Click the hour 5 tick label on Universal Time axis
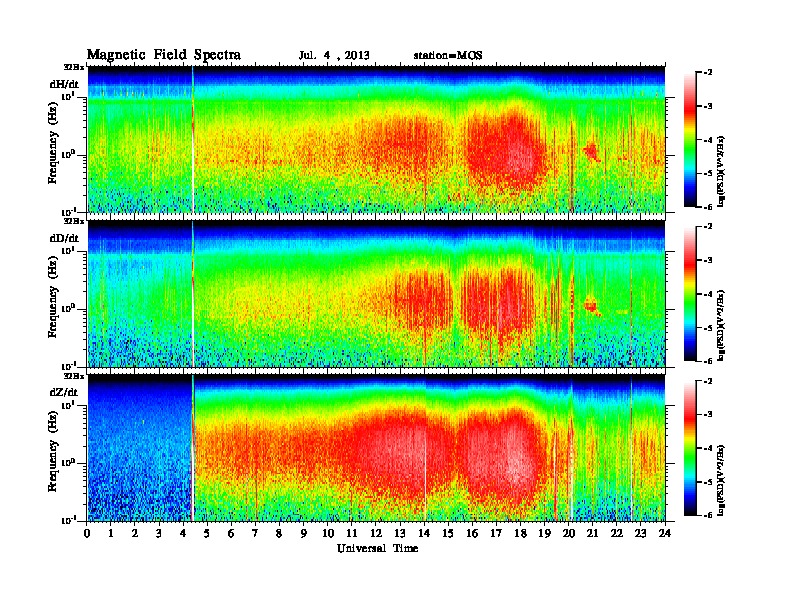Viewport: 792px width, 612px height. [x=208, y=533]
